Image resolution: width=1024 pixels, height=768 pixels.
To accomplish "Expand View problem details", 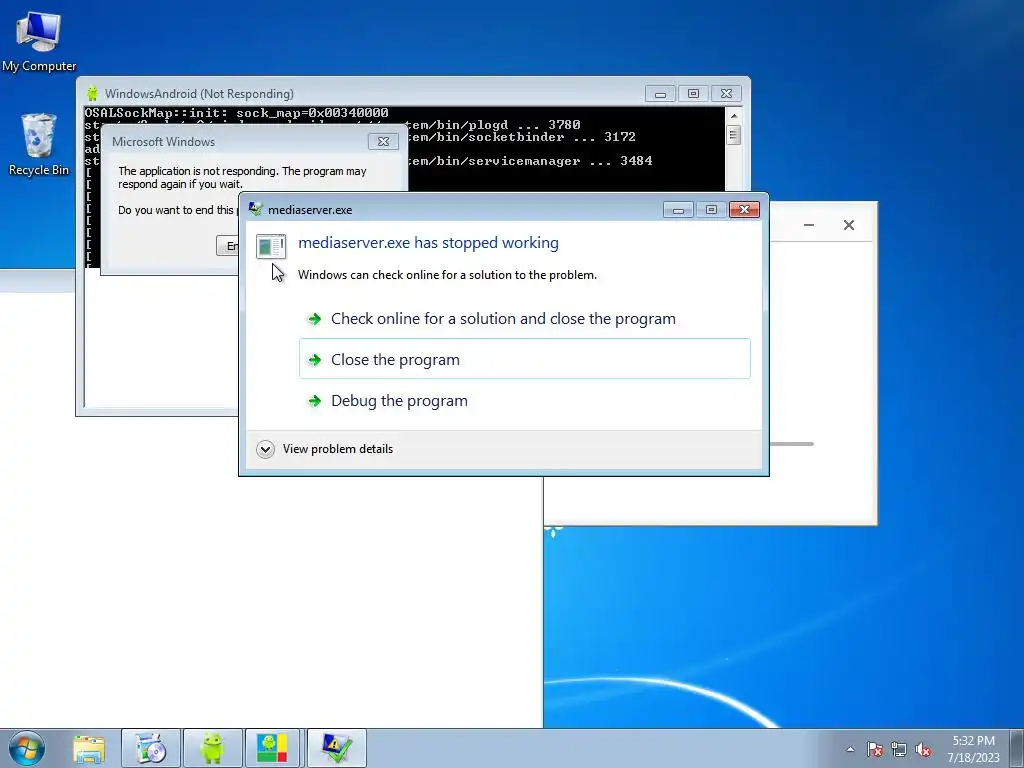I will point(325,449).
